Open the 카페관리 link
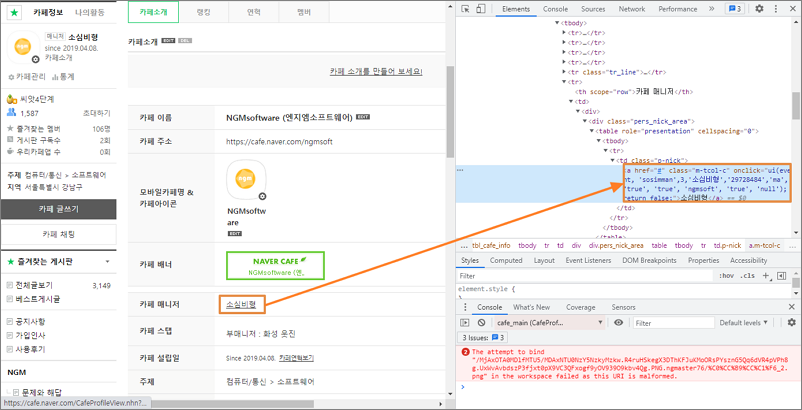The image size is (802, 410). tap(27, 77)
